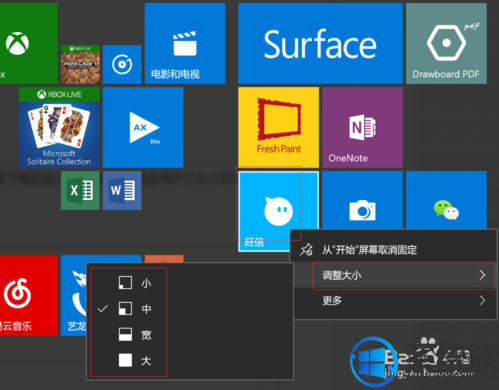Open the WeChat tile
The height and width of the screenshot is (390, 499).
446,200
